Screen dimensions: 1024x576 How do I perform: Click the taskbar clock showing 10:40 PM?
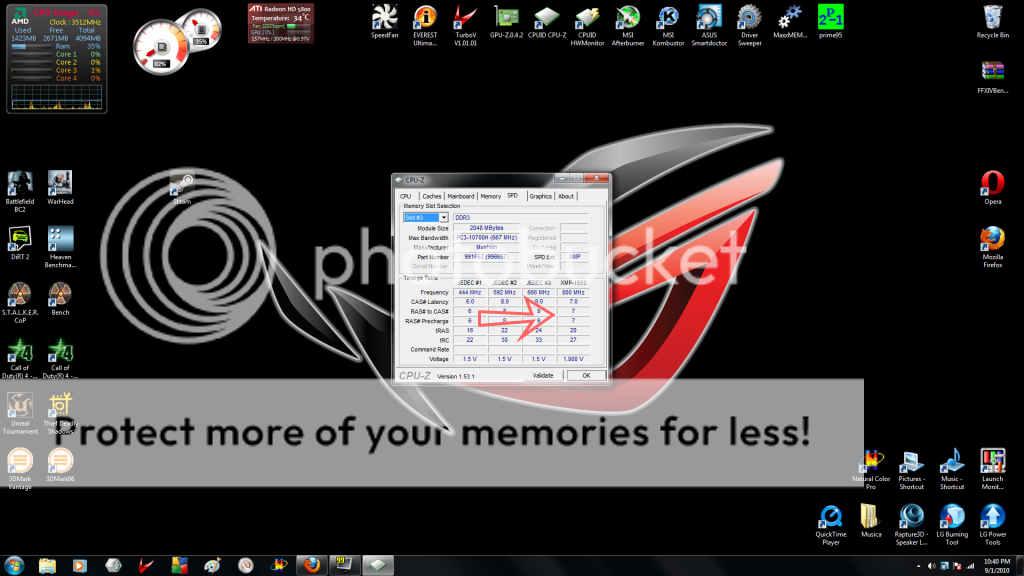coord(996,566)
